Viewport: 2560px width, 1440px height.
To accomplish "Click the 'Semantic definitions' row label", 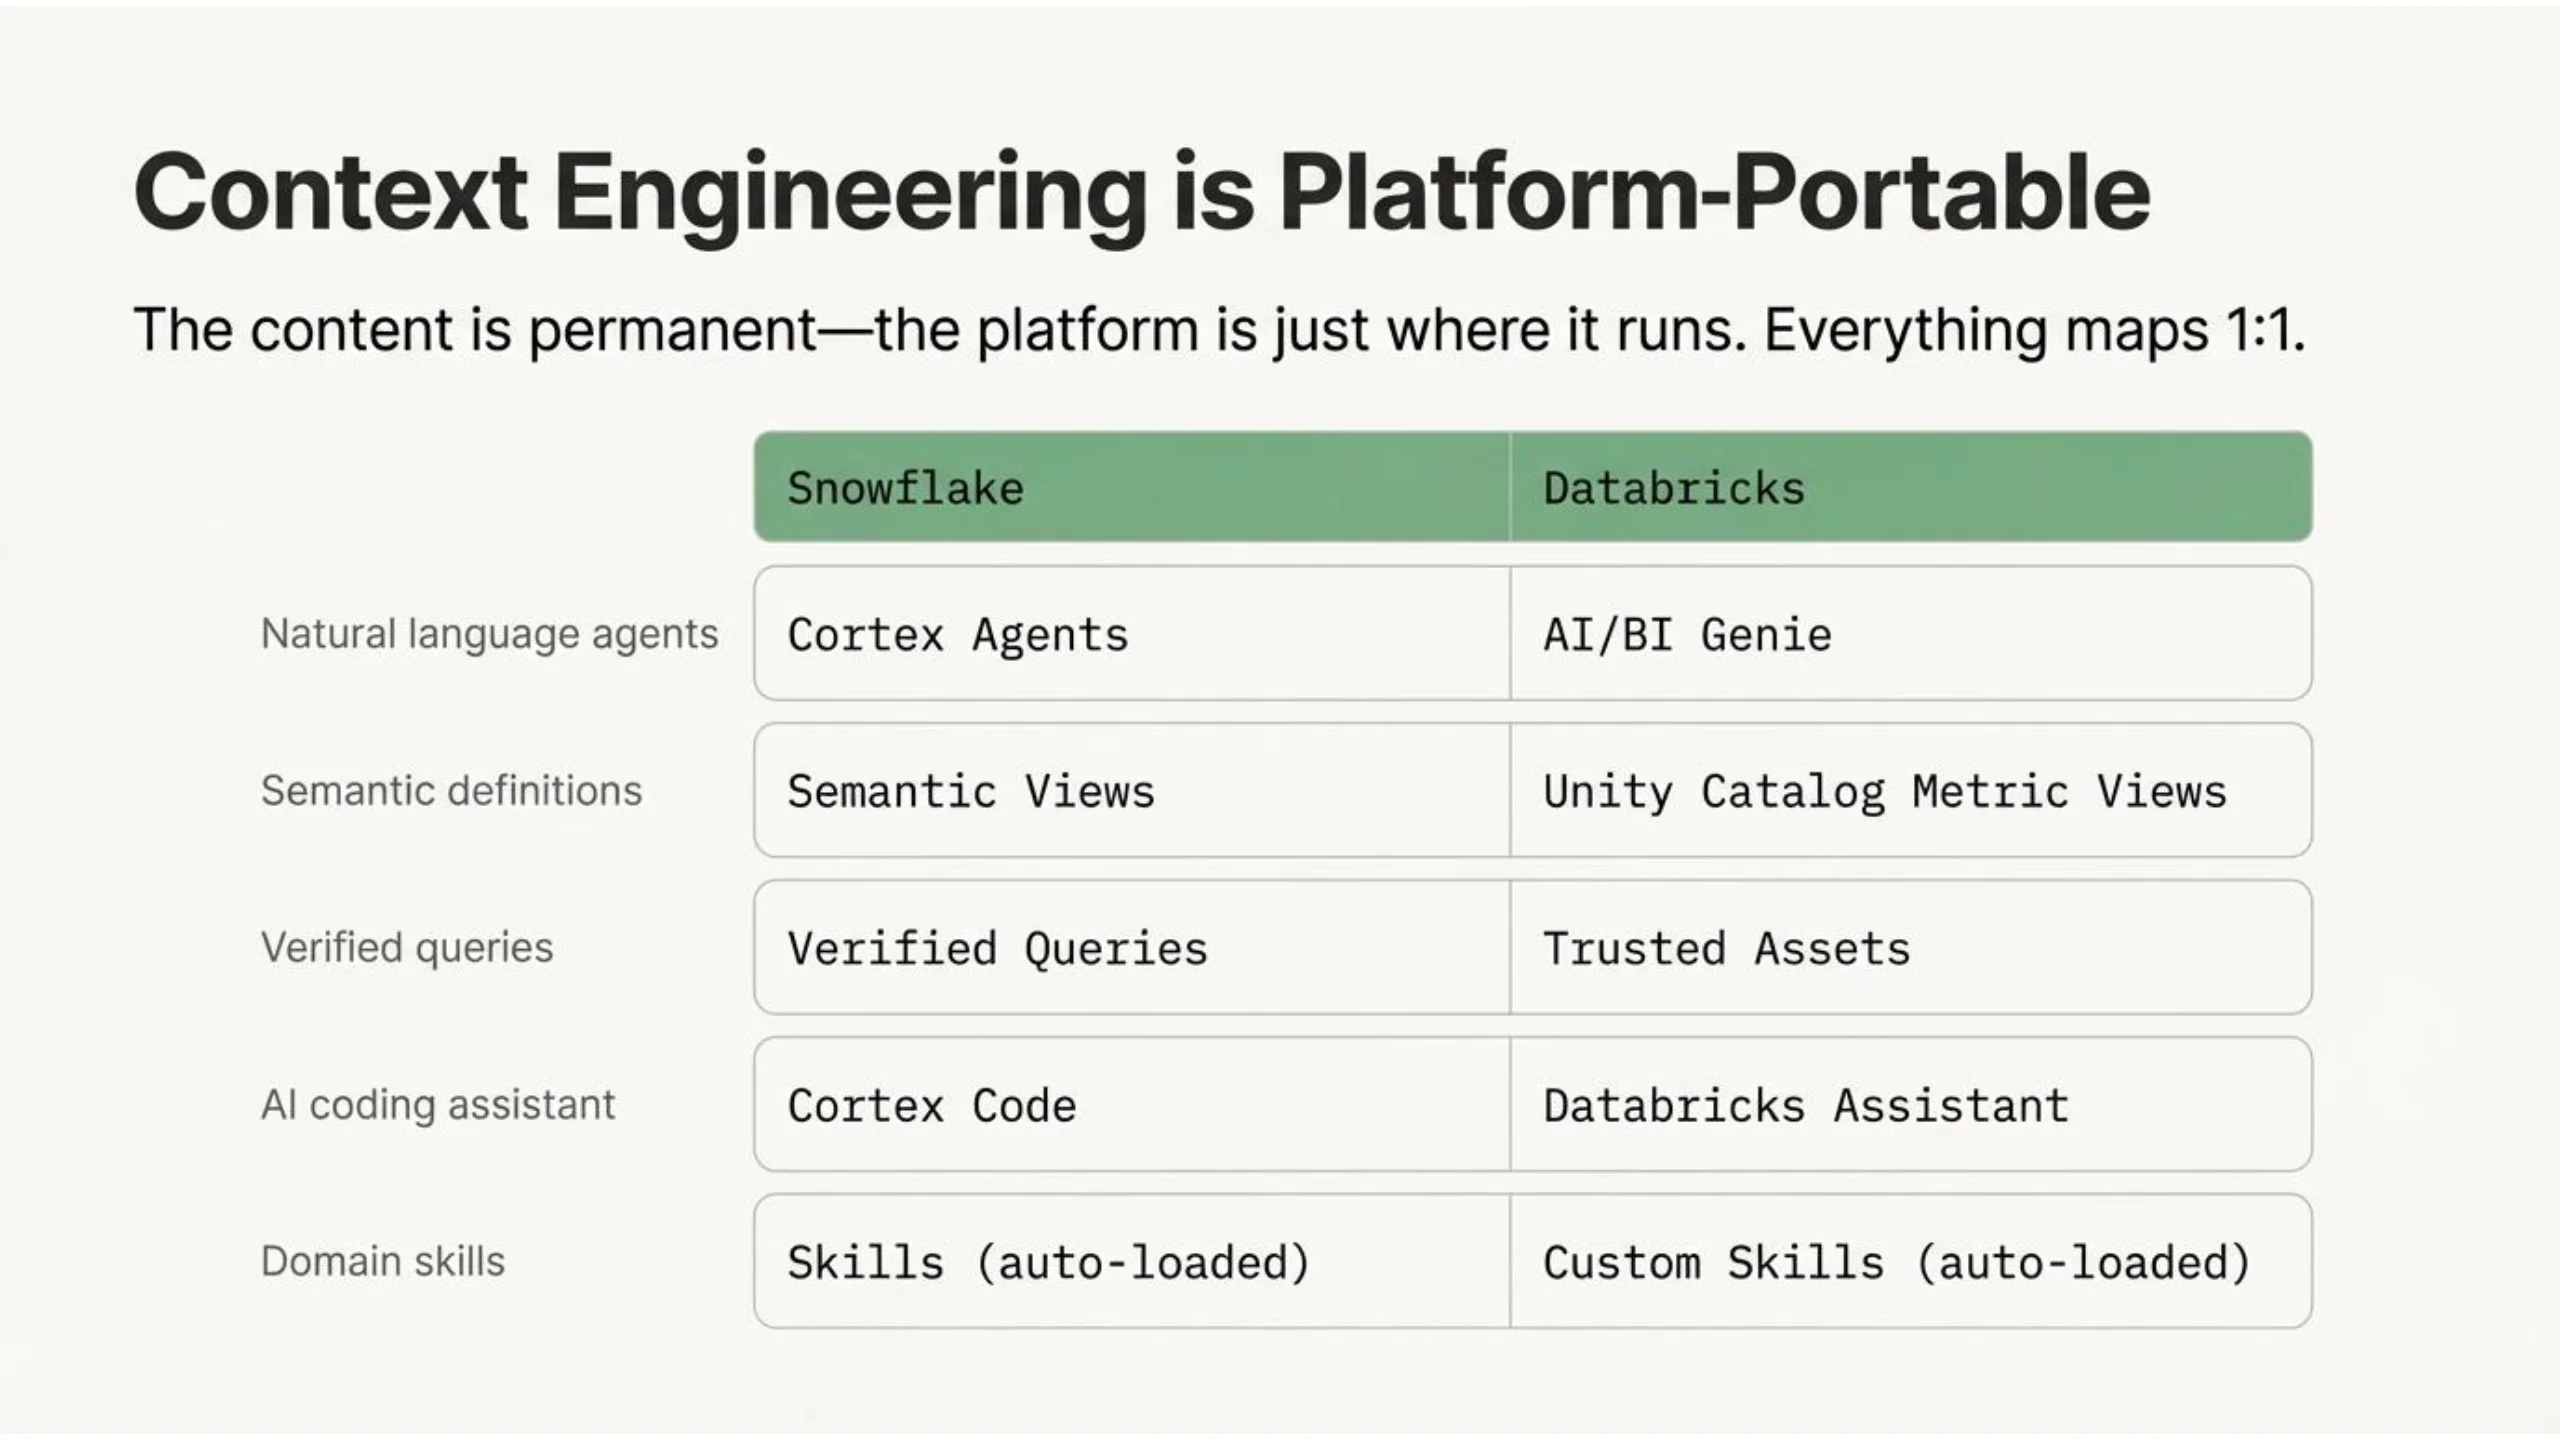I will [451, 791].
